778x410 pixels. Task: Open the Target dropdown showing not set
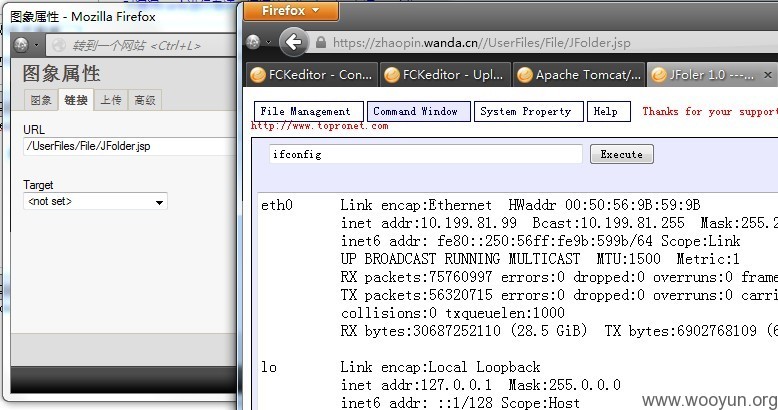click(x=95, y=202)
